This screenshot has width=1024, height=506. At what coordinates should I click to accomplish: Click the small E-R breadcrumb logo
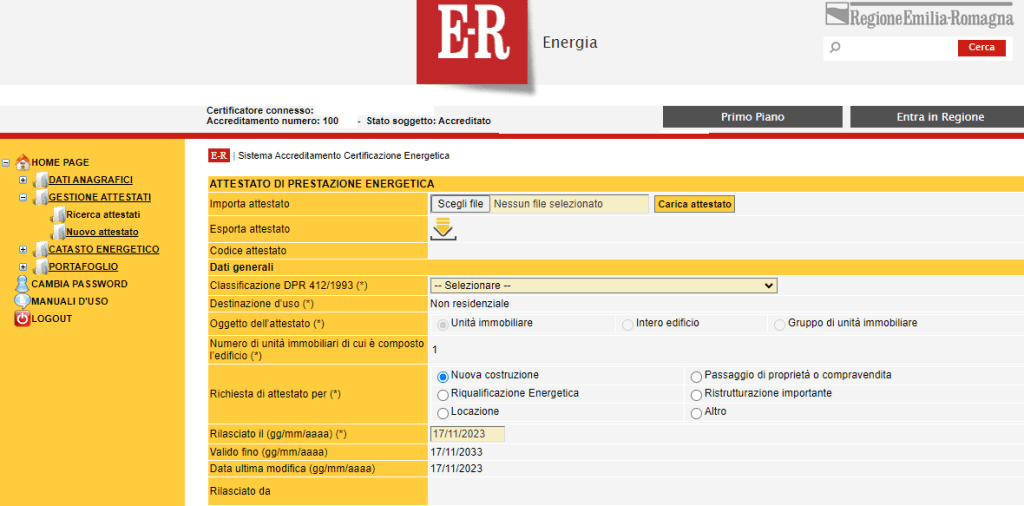[219, 155]
